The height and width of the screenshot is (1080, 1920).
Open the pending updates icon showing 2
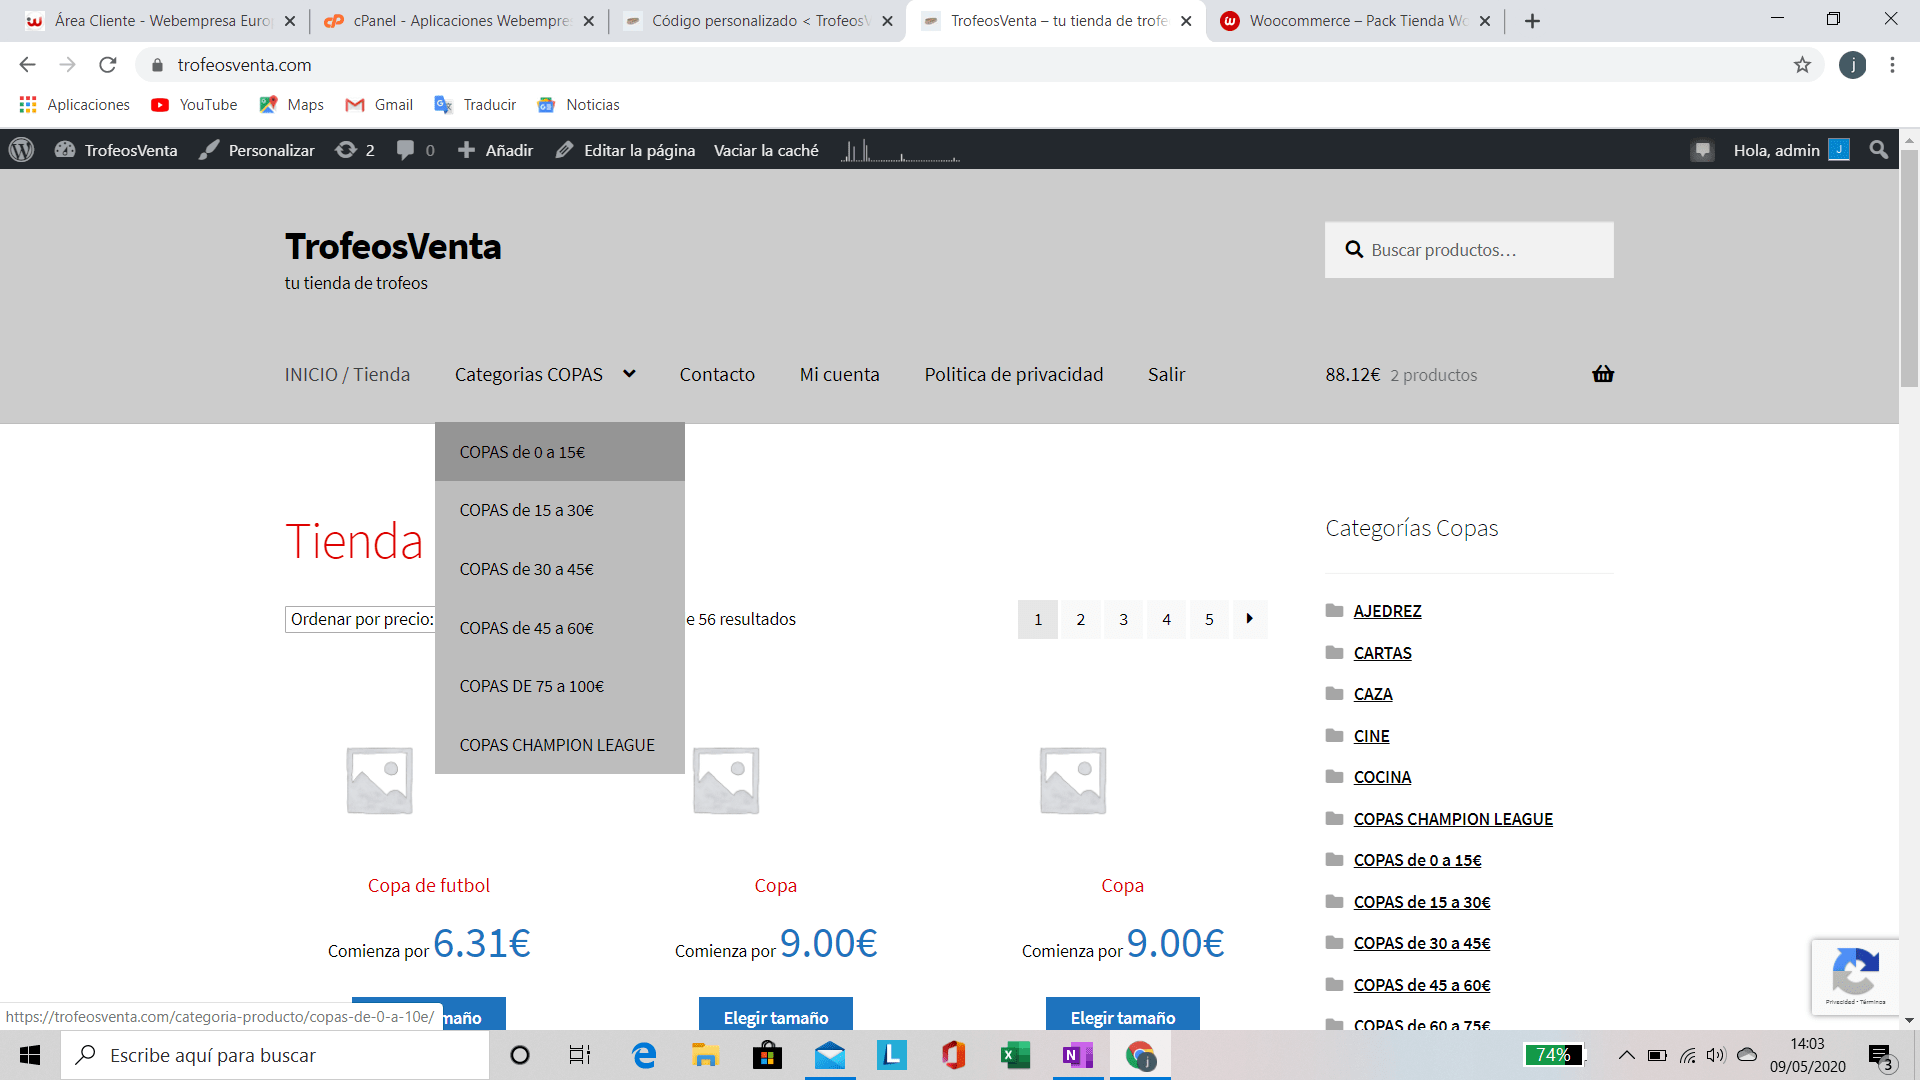tap(346, 150)
